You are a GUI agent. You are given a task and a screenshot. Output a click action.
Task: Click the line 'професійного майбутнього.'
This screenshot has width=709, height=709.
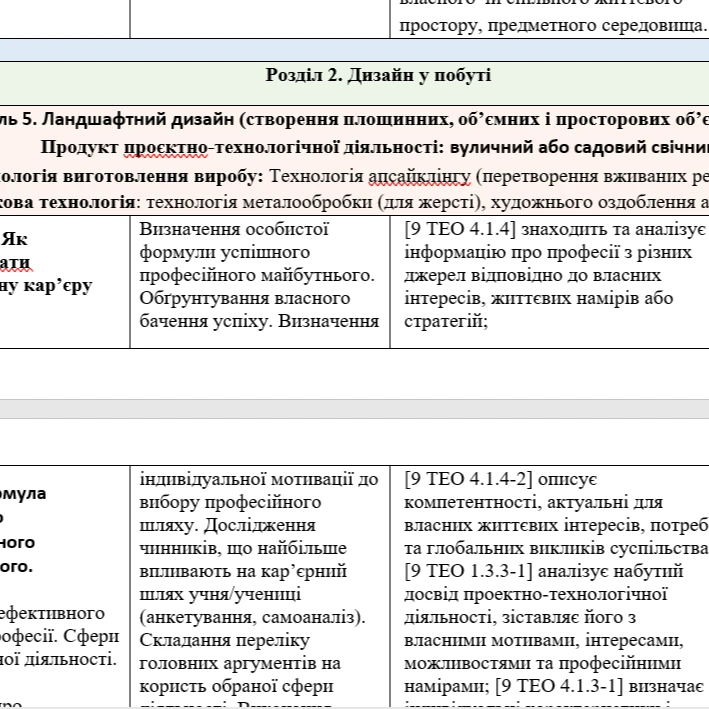click(257, 275)
